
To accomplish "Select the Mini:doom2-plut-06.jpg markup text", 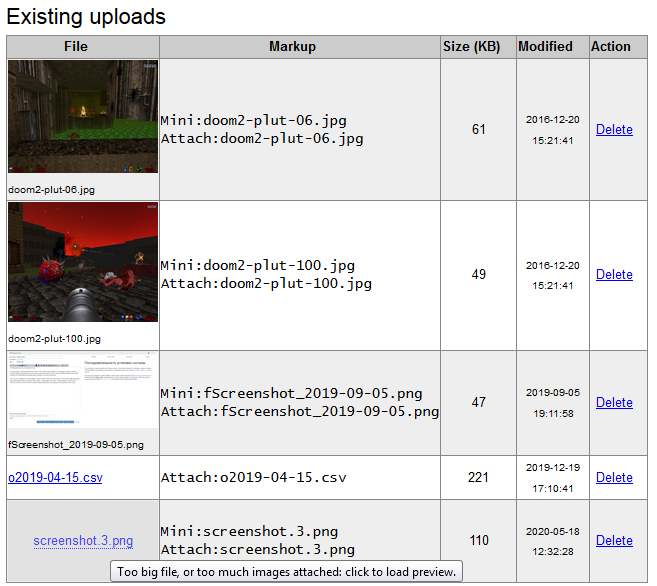I will [x=253, y=121].
